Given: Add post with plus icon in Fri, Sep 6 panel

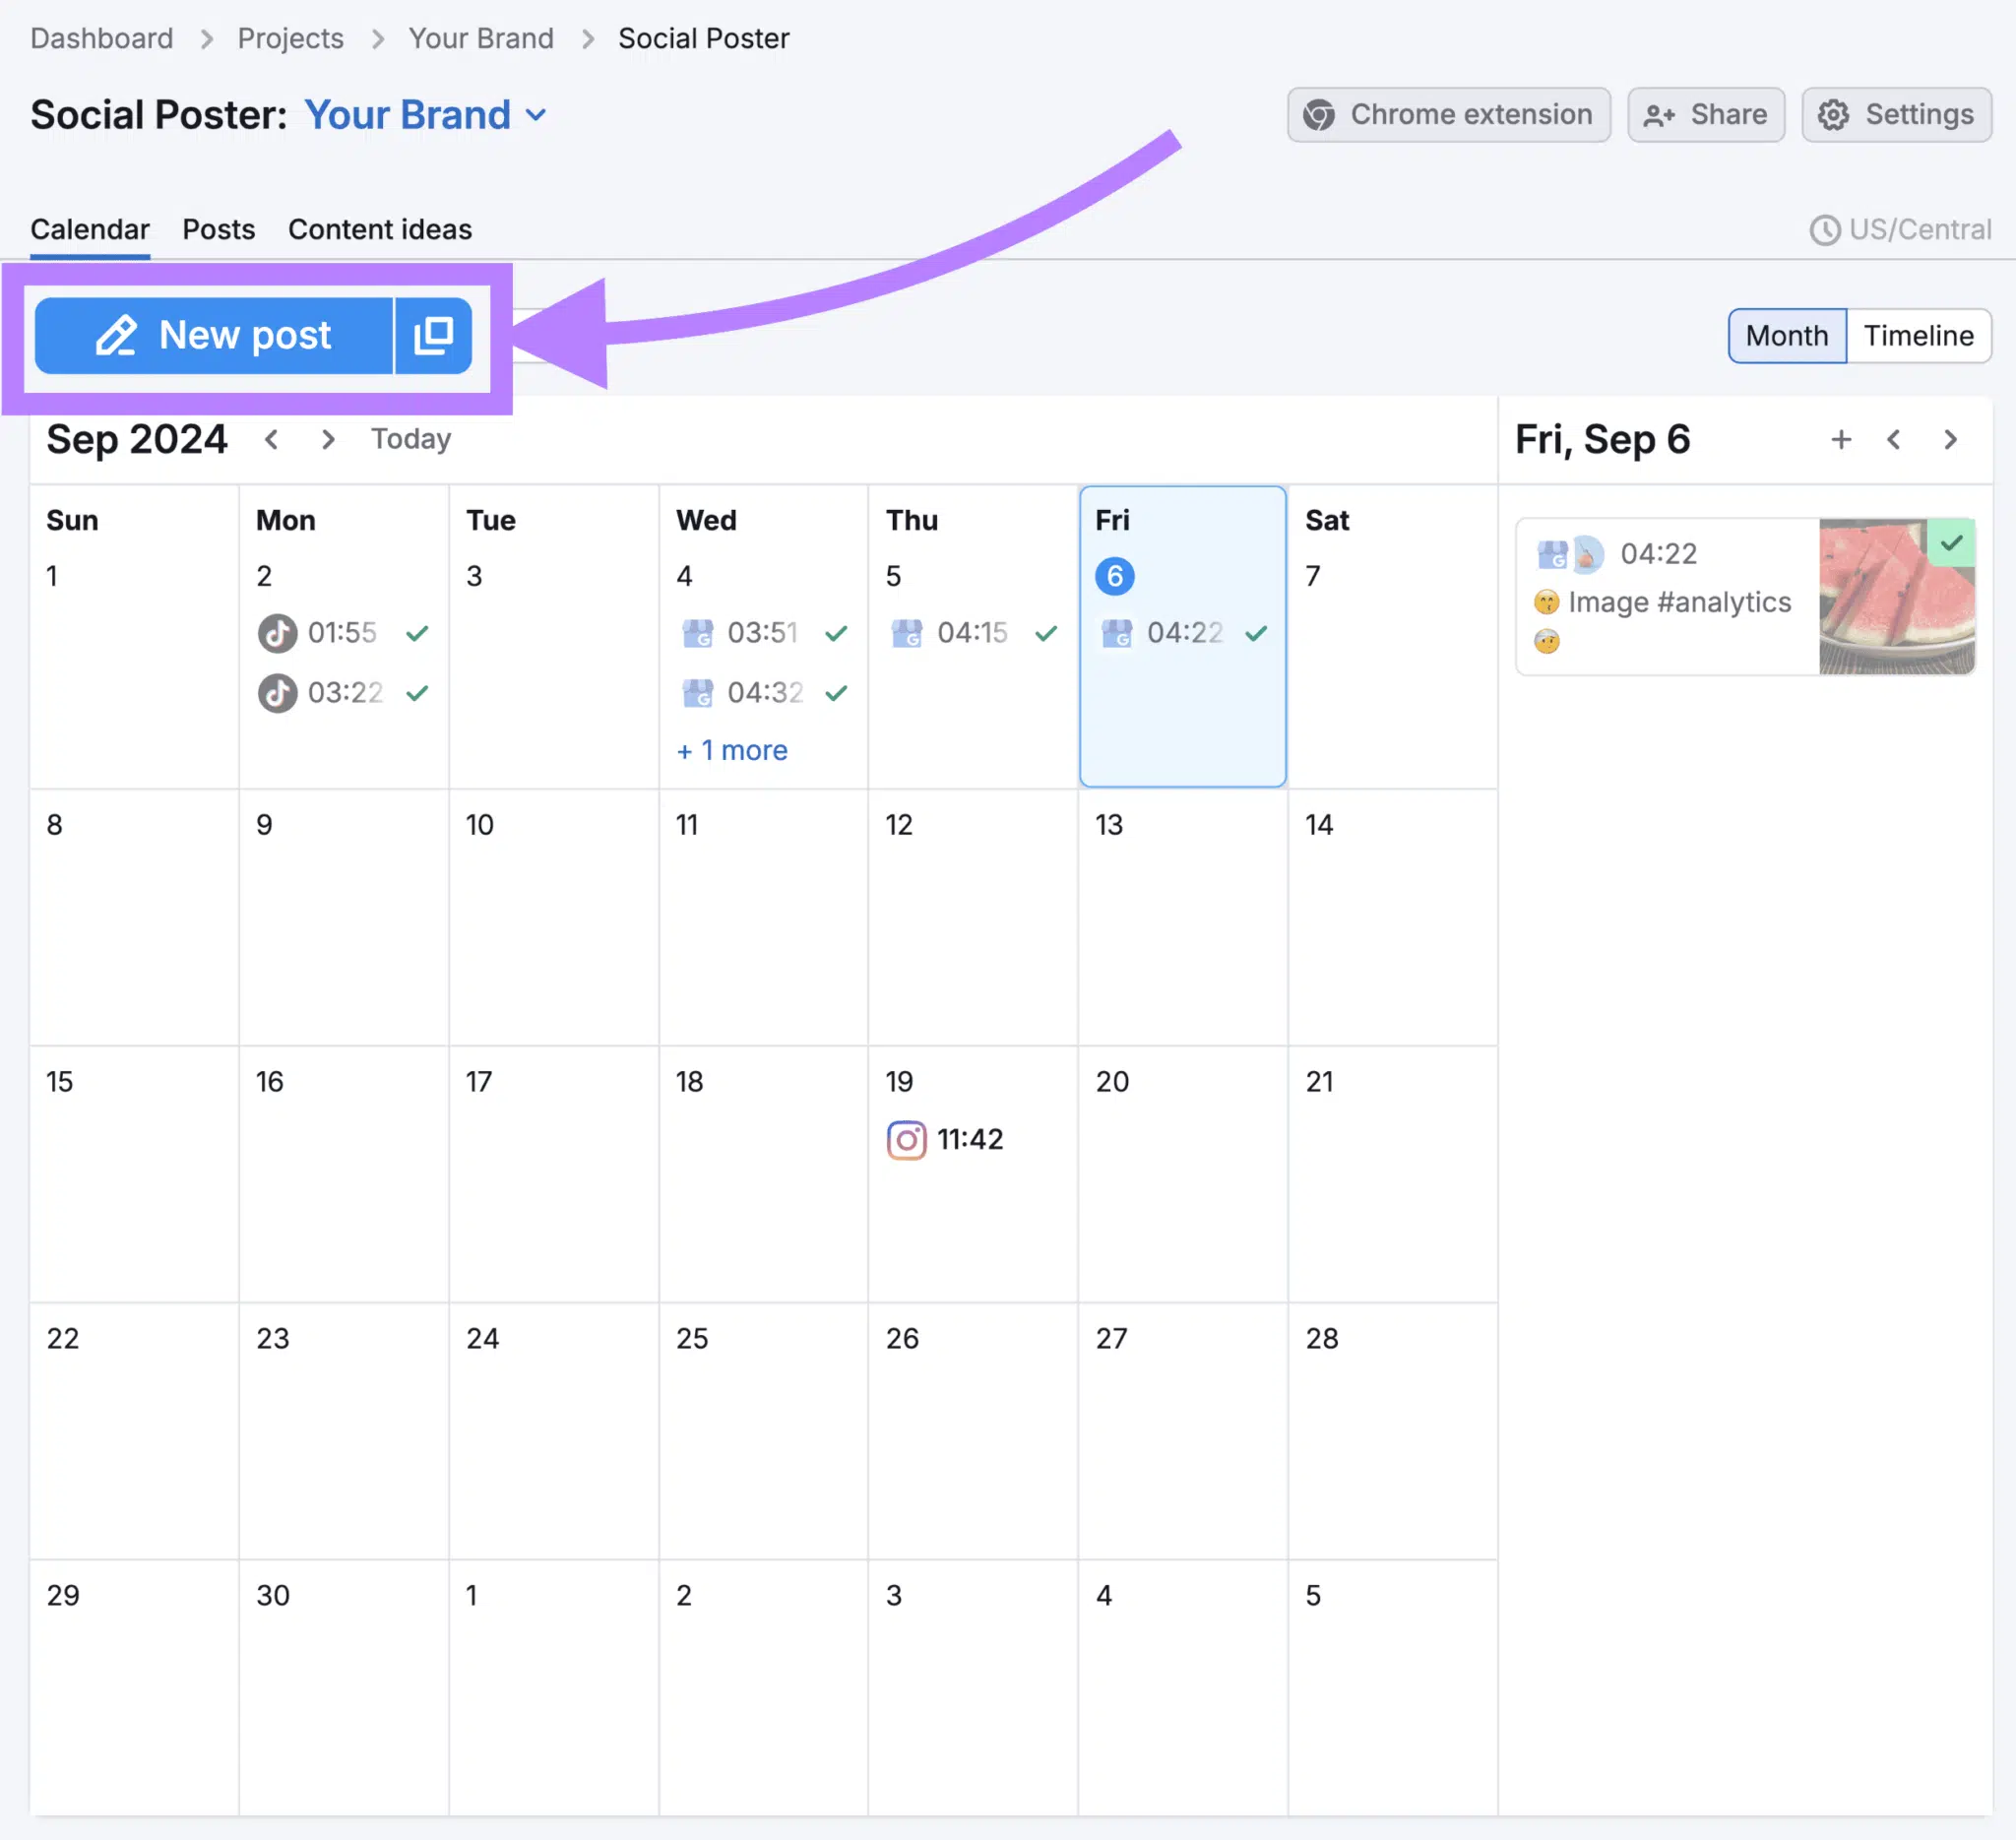Looking at the screenshot, I should (1840, 439).
